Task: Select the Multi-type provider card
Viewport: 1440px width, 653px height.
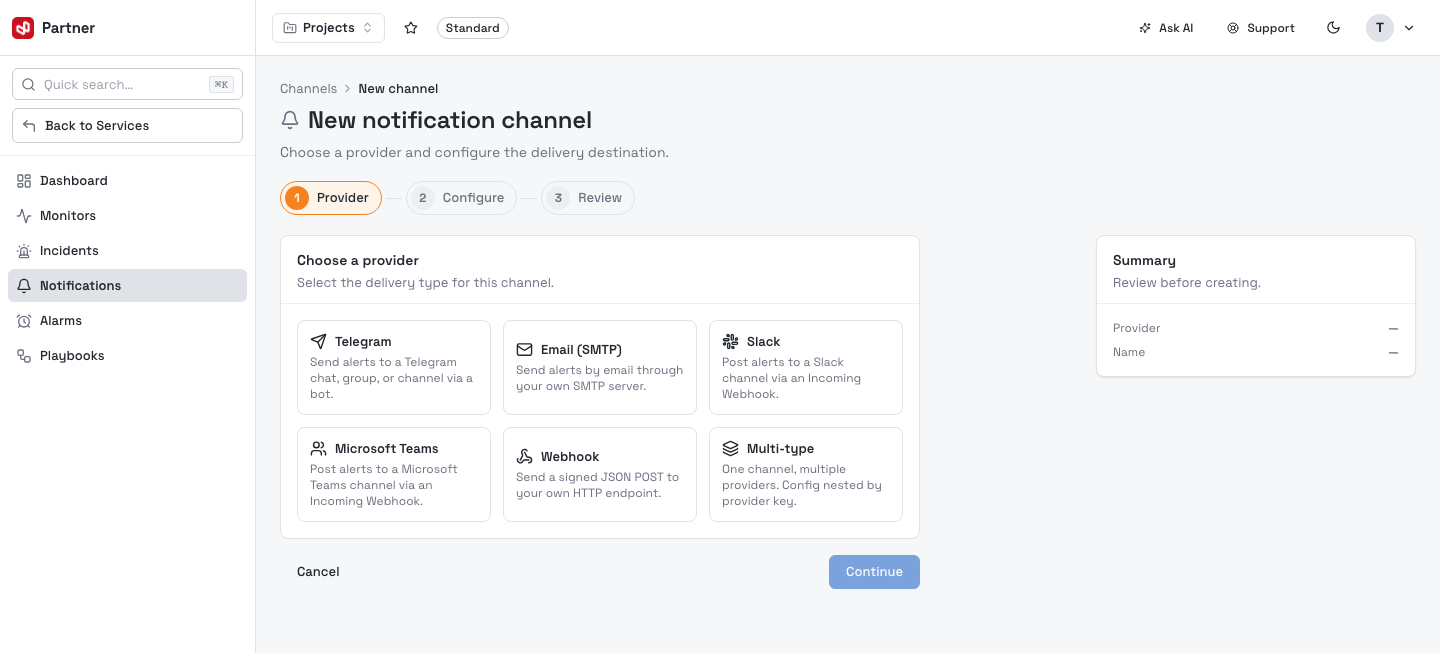Action: [x=806, y=474]
